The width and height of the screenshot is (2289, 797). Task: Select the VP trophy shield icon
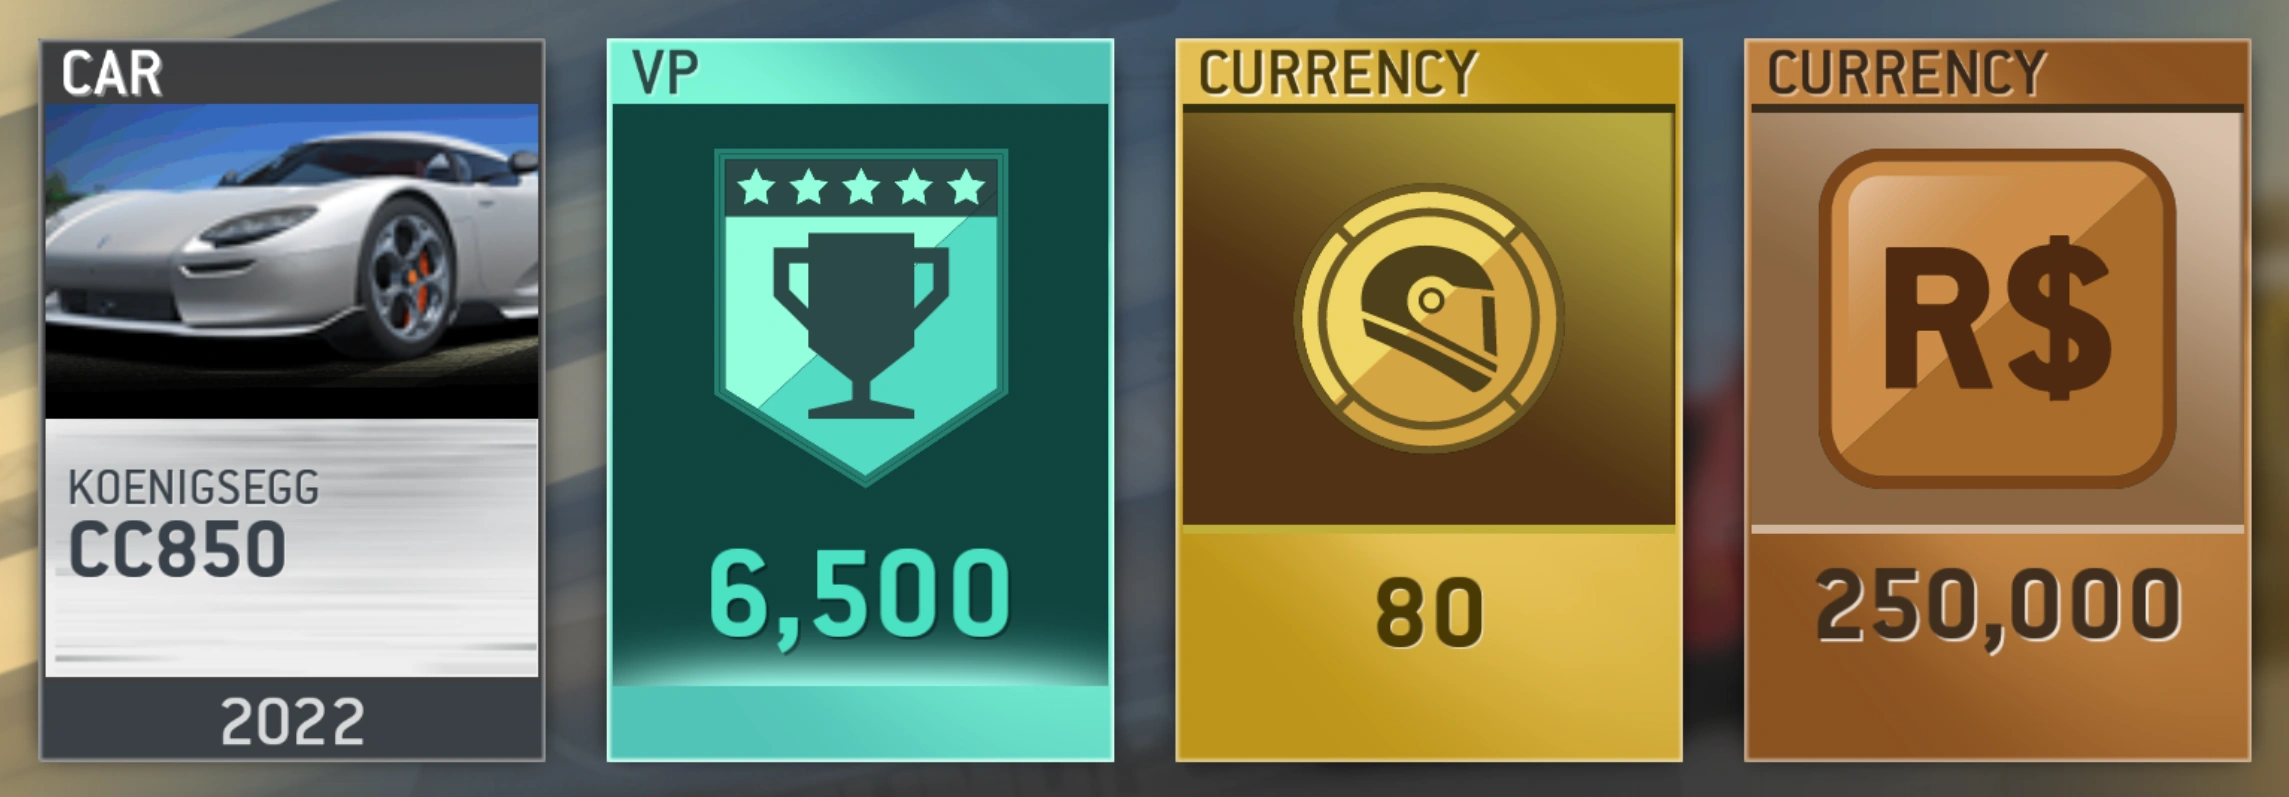pos(861,317)
